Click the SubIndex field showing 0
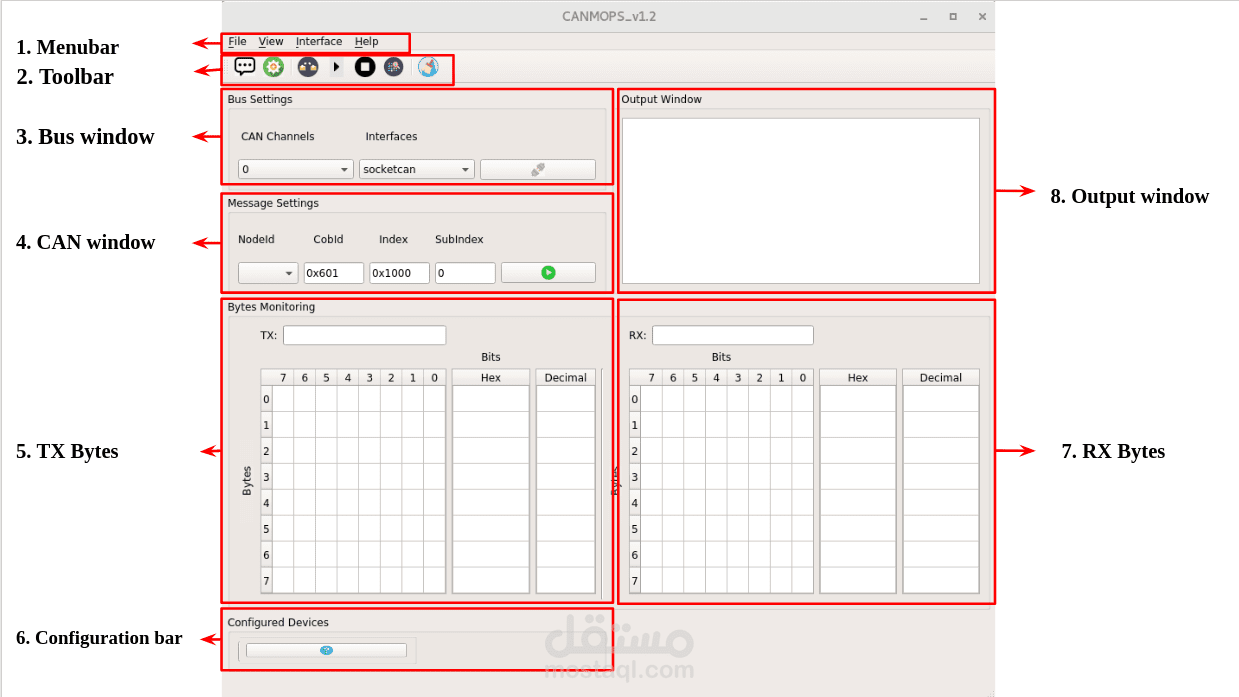 point(465,273)
